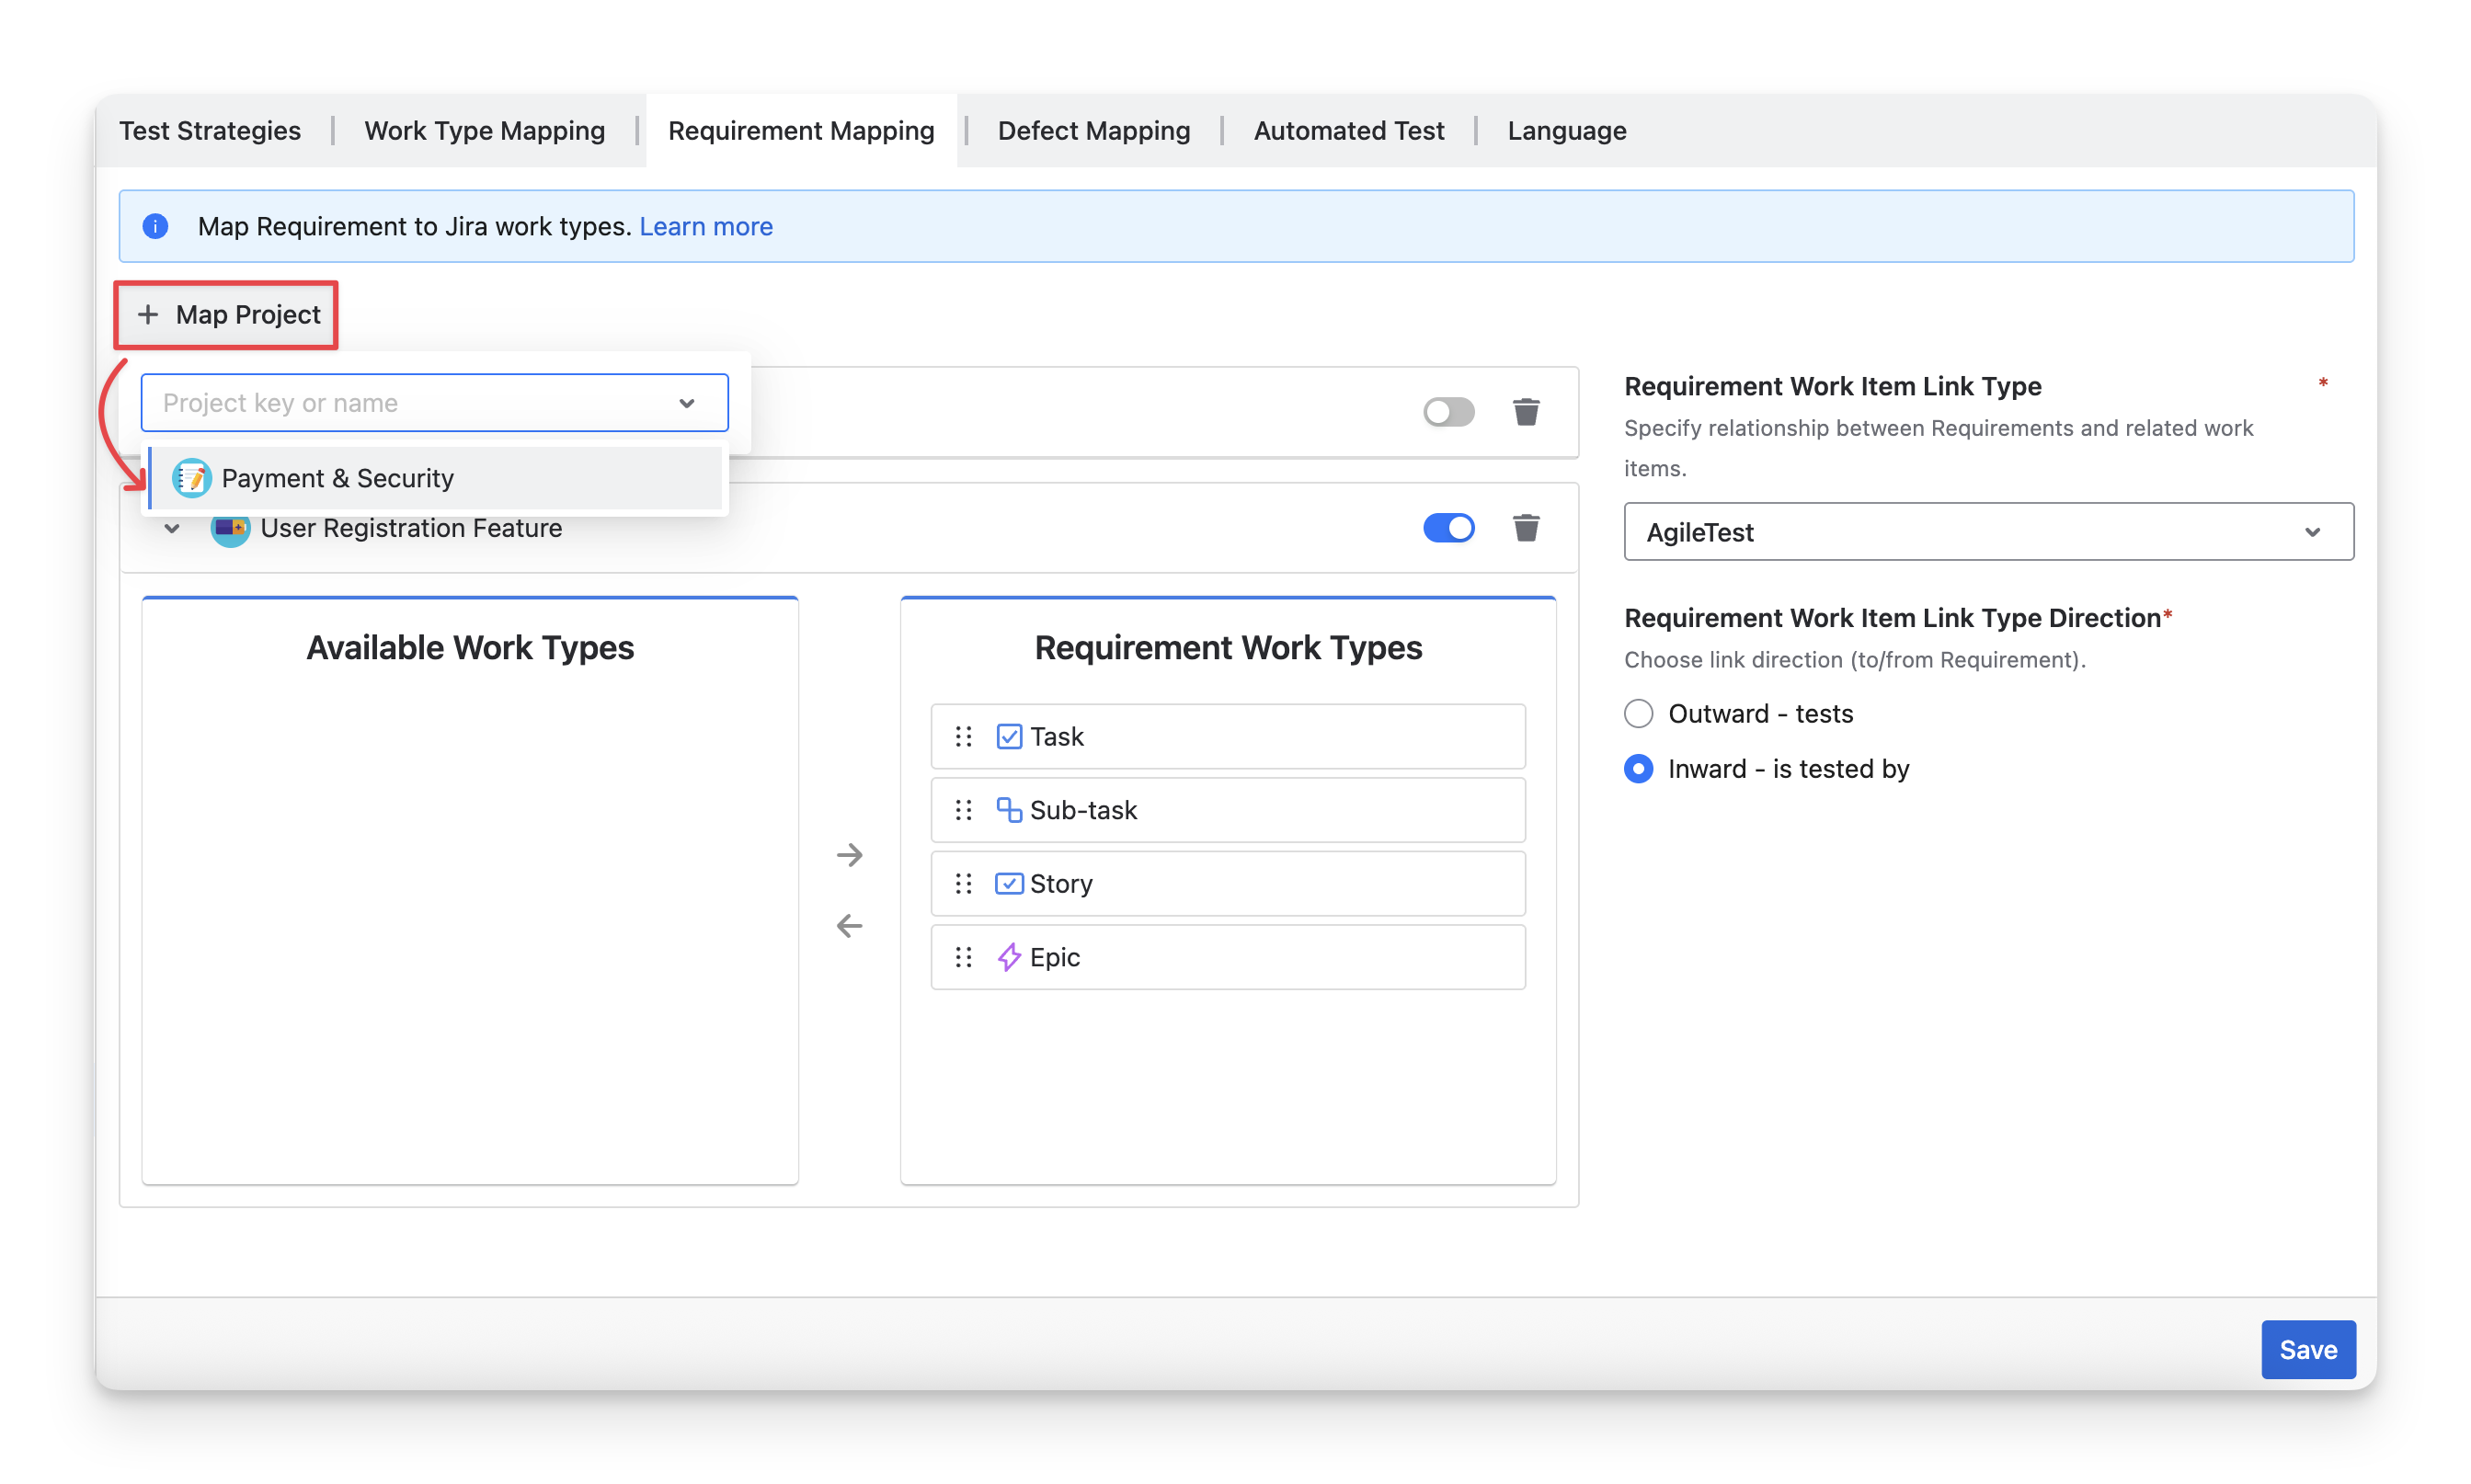Click in the Project key or name field
This screenshot has height=1484, width=2471.
coord(410,403)
